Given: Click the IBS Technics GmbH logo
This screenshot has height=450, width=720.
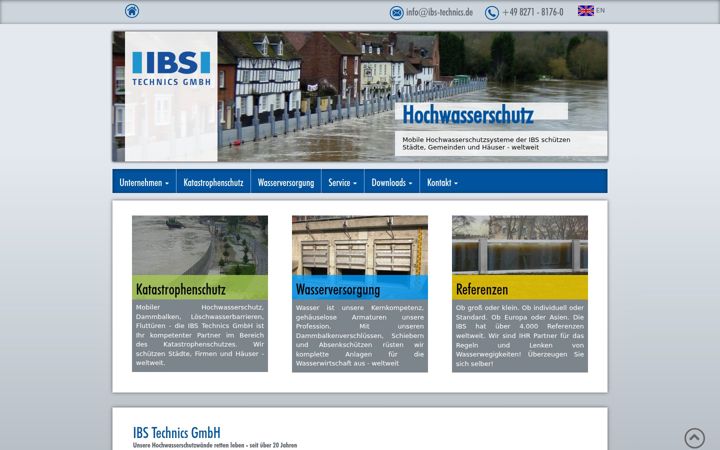Looking at the screenshot, I should (x=171, y=69).
